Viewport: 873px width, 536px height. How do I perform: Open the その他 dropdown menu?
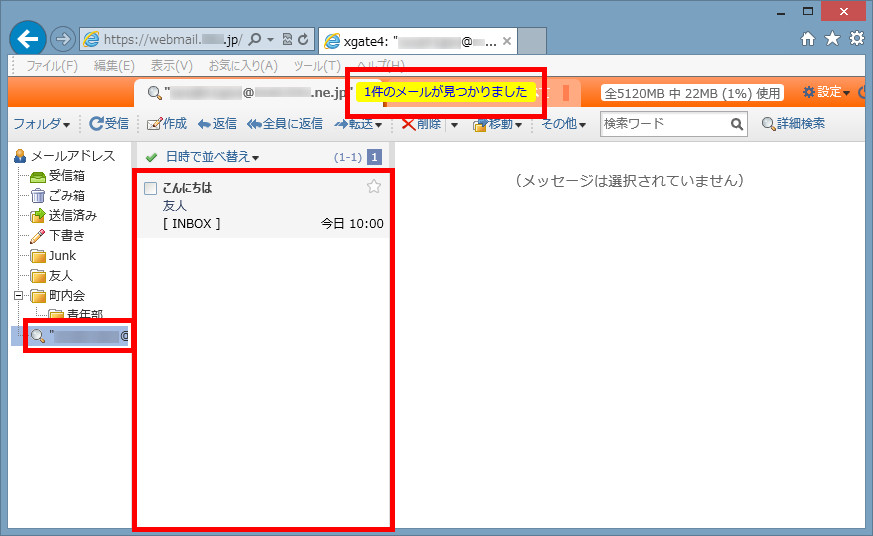(563, 124)
